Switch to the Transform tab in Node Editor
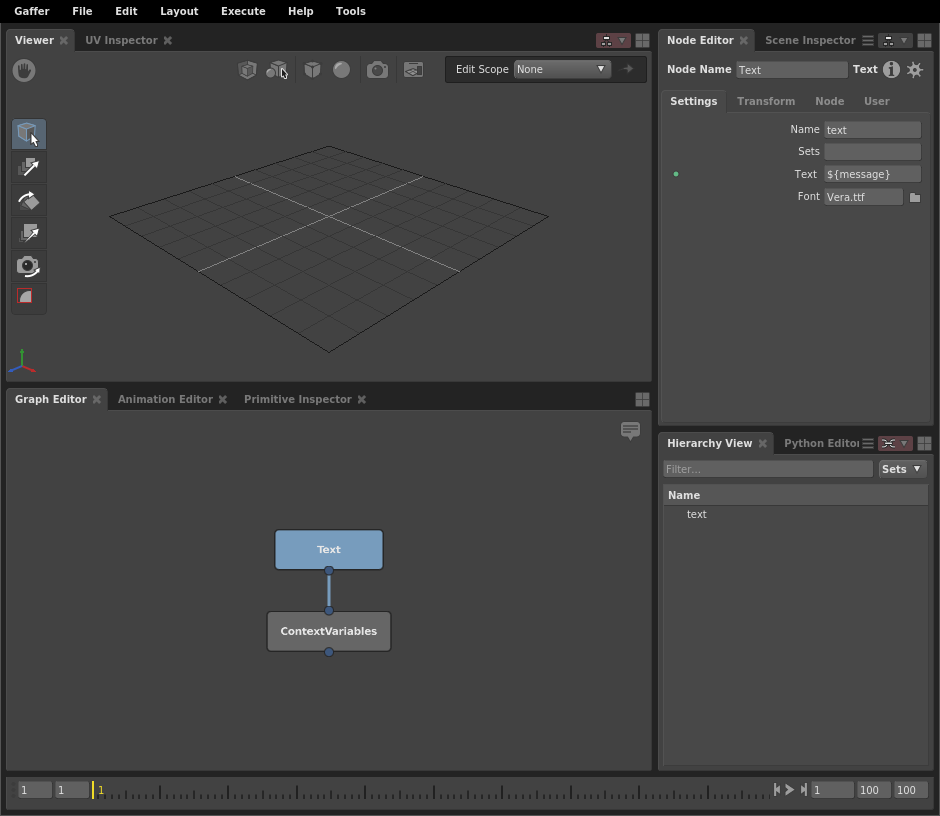 766,101
